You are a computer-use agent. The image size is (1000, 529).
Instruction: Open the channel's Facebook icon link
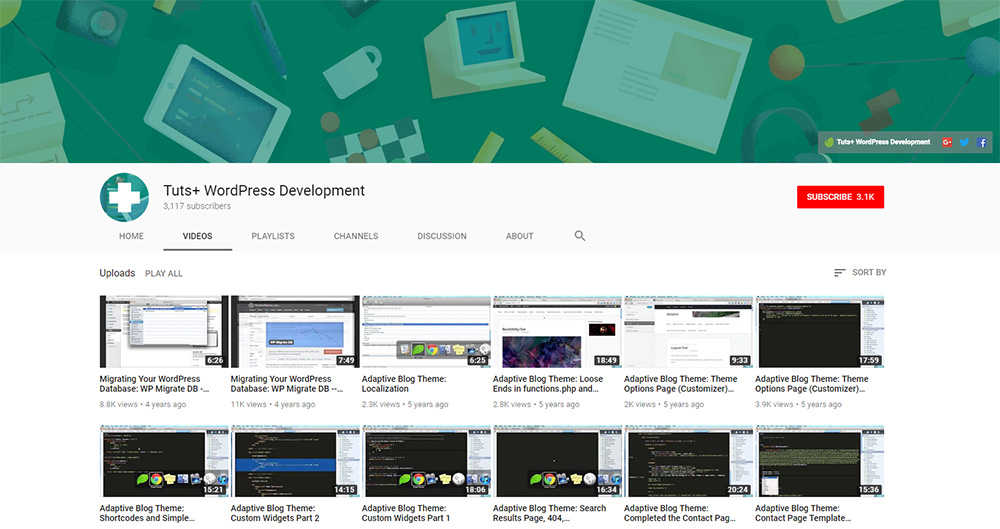point(982,142)
